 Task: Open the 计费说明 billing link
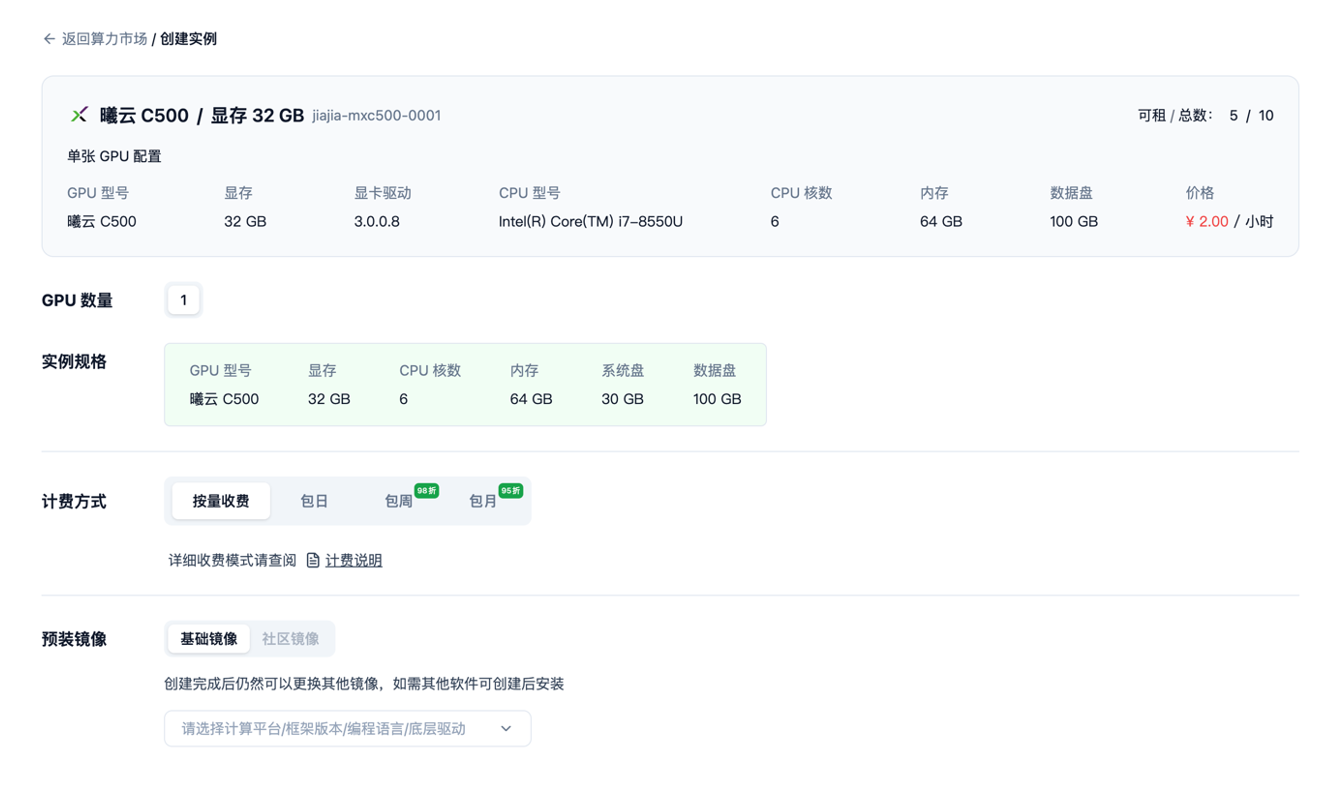[354, 560]
